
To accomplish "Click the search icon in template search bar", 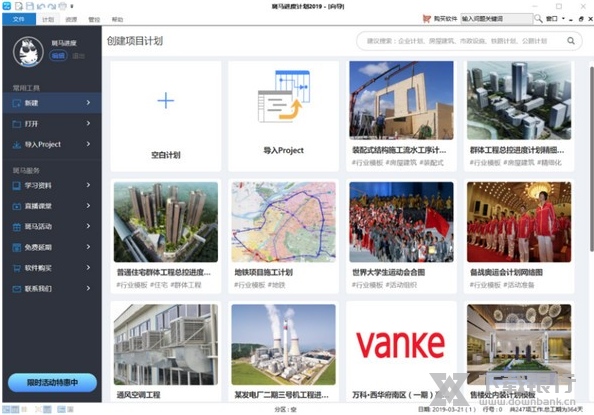I will pyautogui.click(x=571, y=41).
